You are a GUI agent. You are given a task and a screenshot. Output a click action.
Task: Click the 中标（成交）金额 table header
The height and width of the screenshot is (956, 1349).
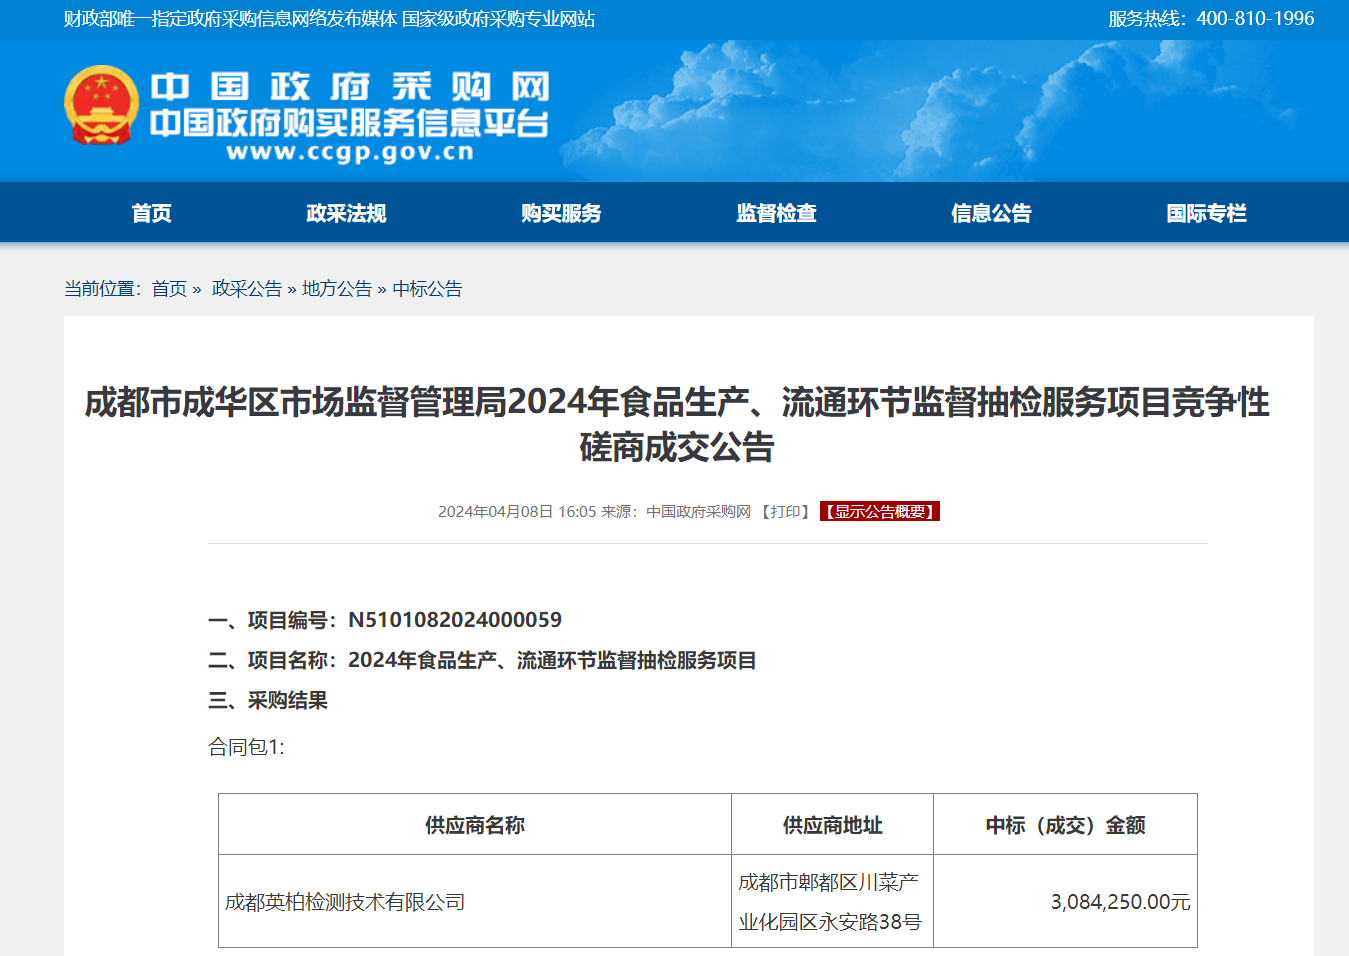tap(1064, 824)
